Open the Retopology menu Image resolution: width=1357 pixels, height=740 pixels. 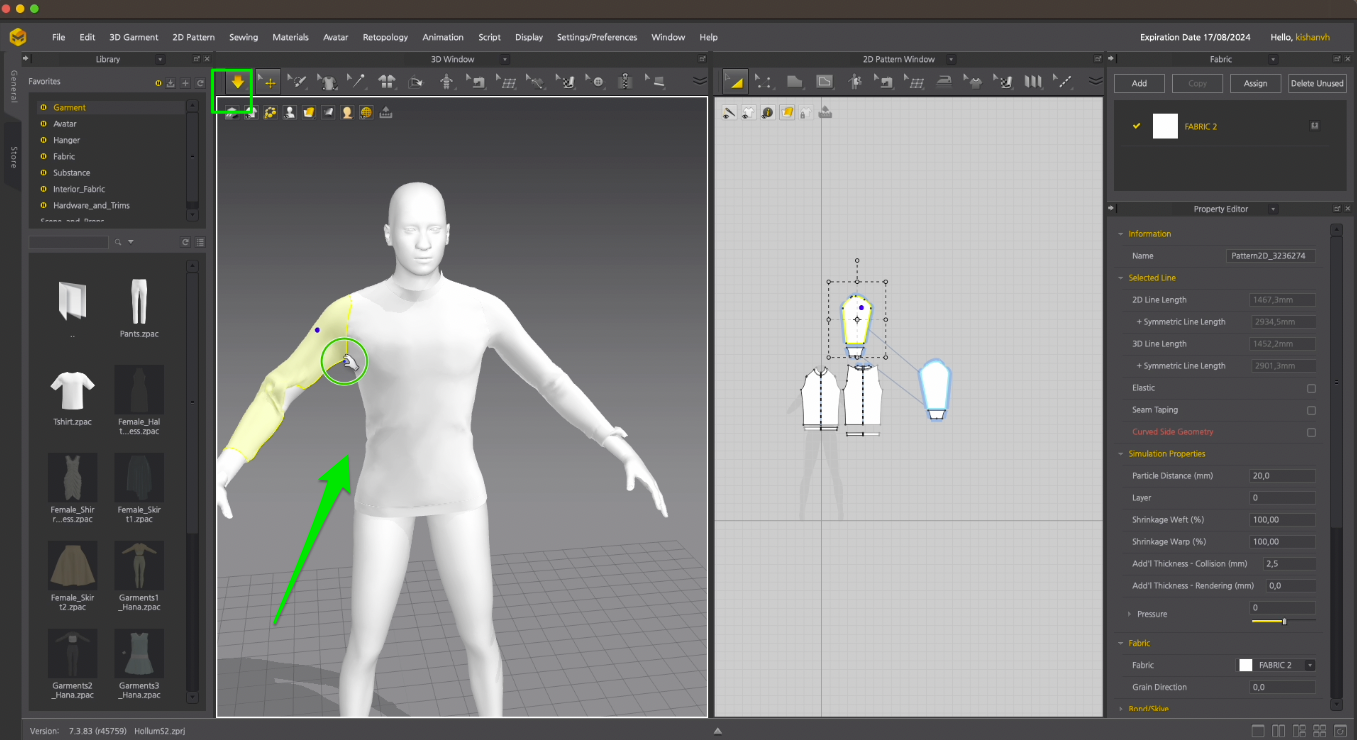[385, 37]
